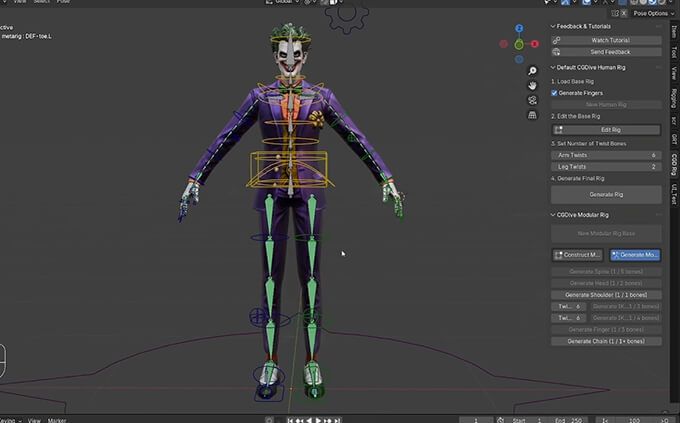Screen dimensions: 680x423
Task: Open the Item sidebar tab
Action: [674, 31]
